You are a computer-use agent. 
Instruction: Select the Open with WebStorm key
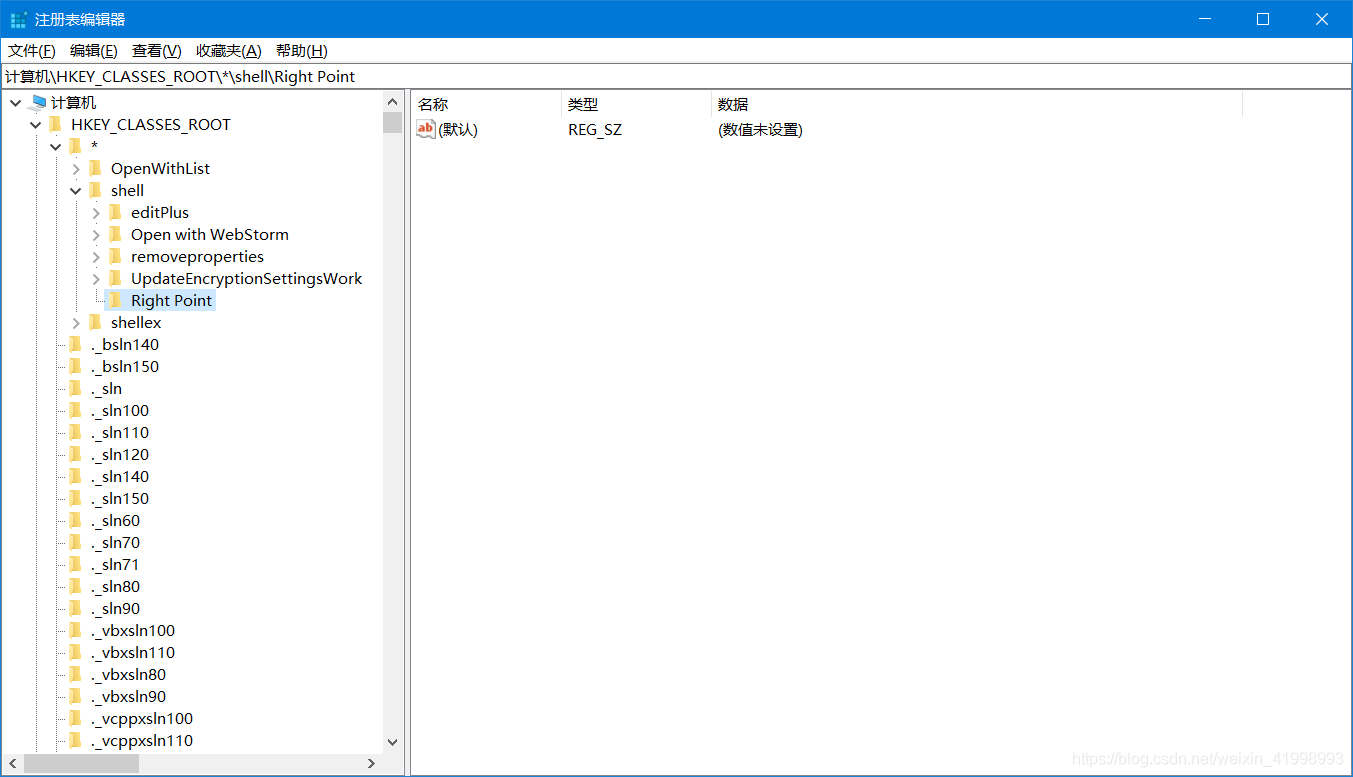210,234
